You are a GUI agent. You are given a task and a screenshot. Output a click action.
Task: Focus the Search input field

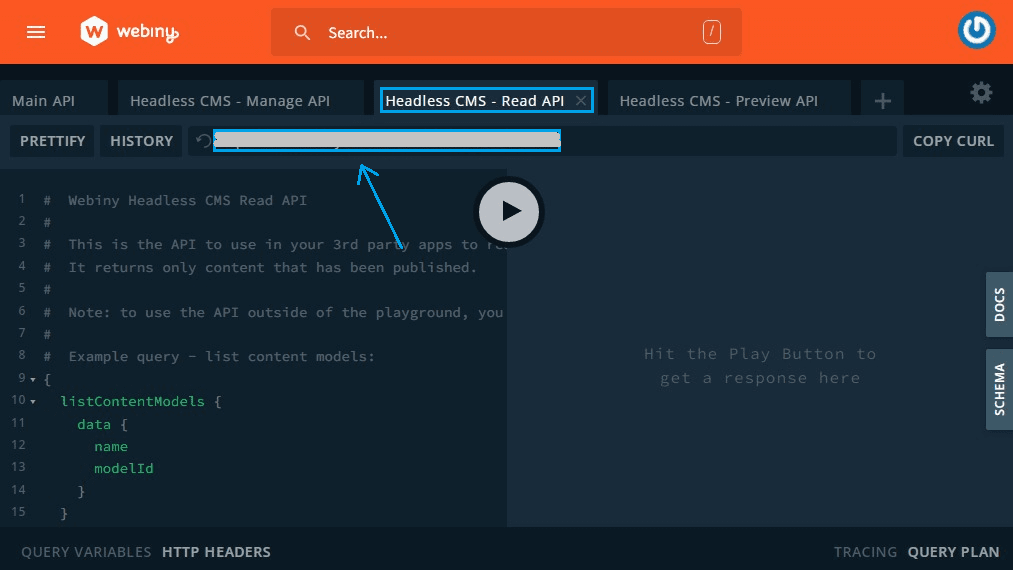[x=506, y=32]
